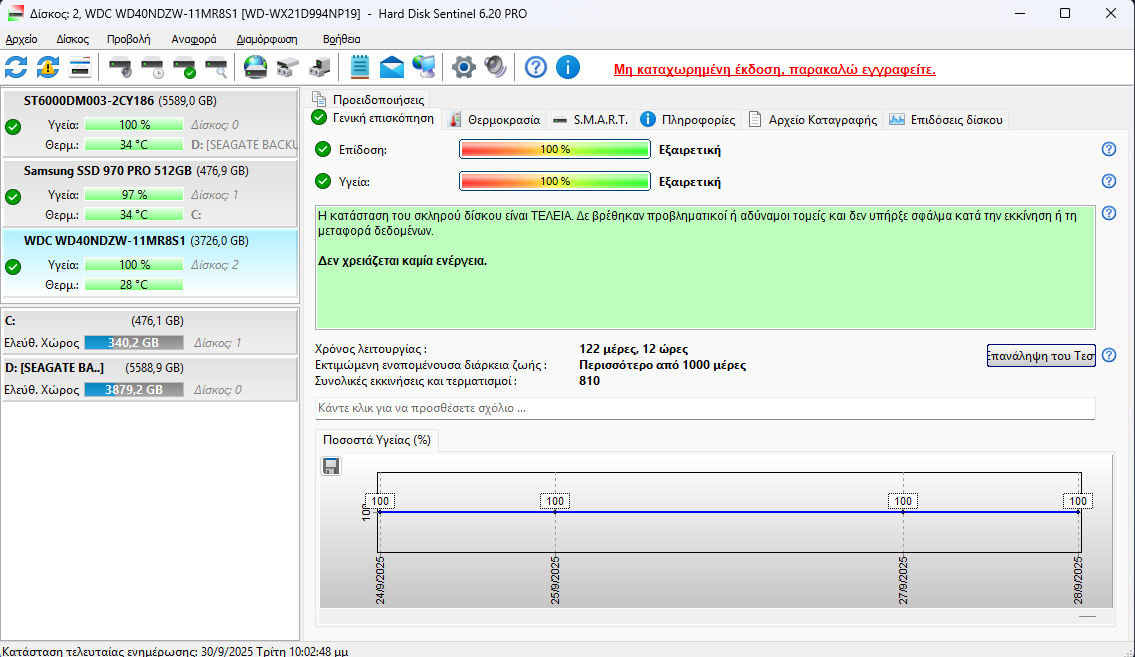Open the blue envelope email report icon
The width and height of the screenshot is (1135, 657).
[391, 67]
